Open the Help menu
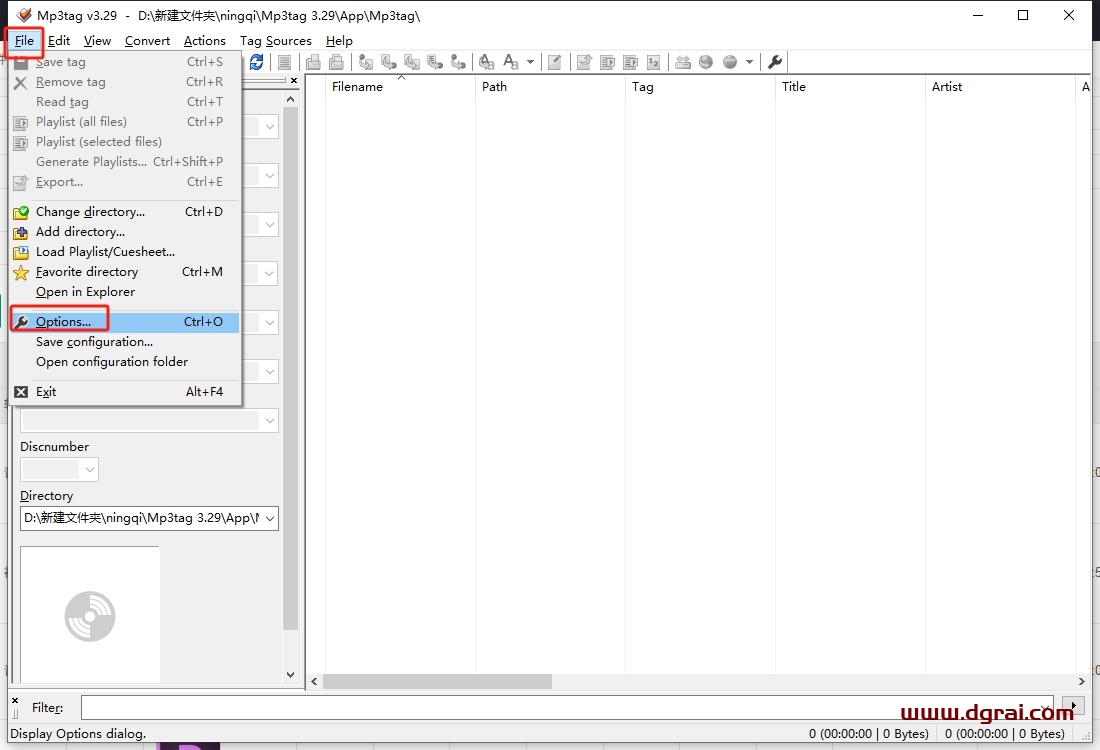This screenshot has height=750, width=1100. (x=340, y=41)
